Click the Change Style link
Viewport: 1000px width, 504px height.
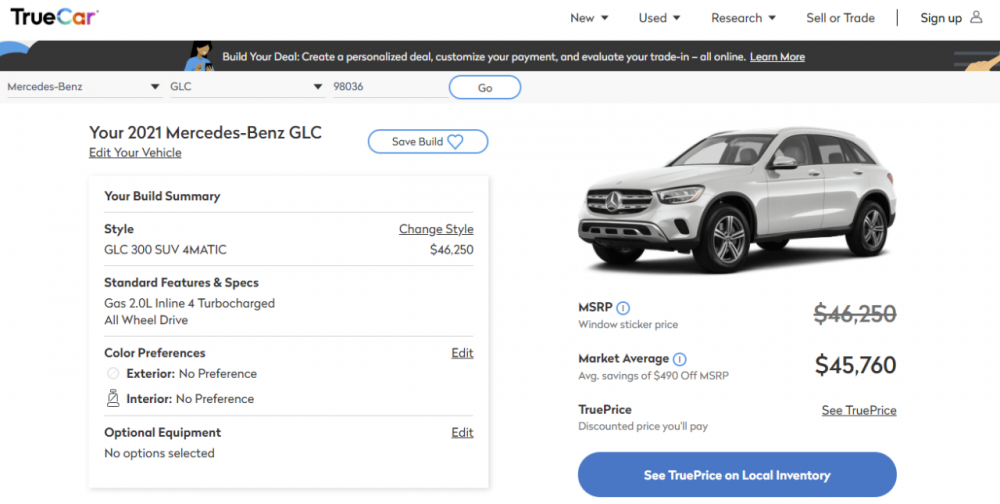click(436, 229)
